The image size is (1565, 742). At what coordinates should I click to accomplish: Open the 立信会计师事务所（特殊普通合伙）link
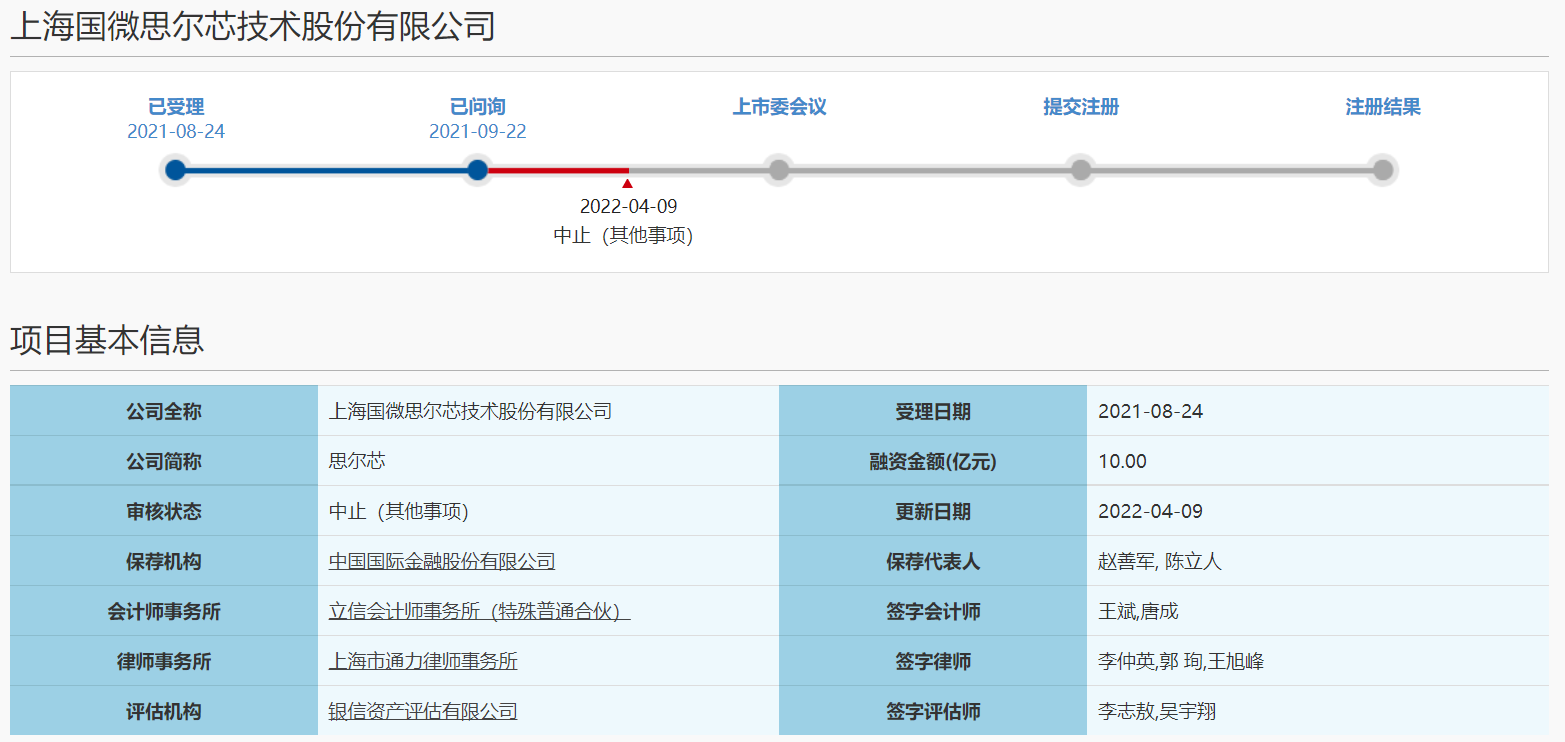[x=480, y=611]
